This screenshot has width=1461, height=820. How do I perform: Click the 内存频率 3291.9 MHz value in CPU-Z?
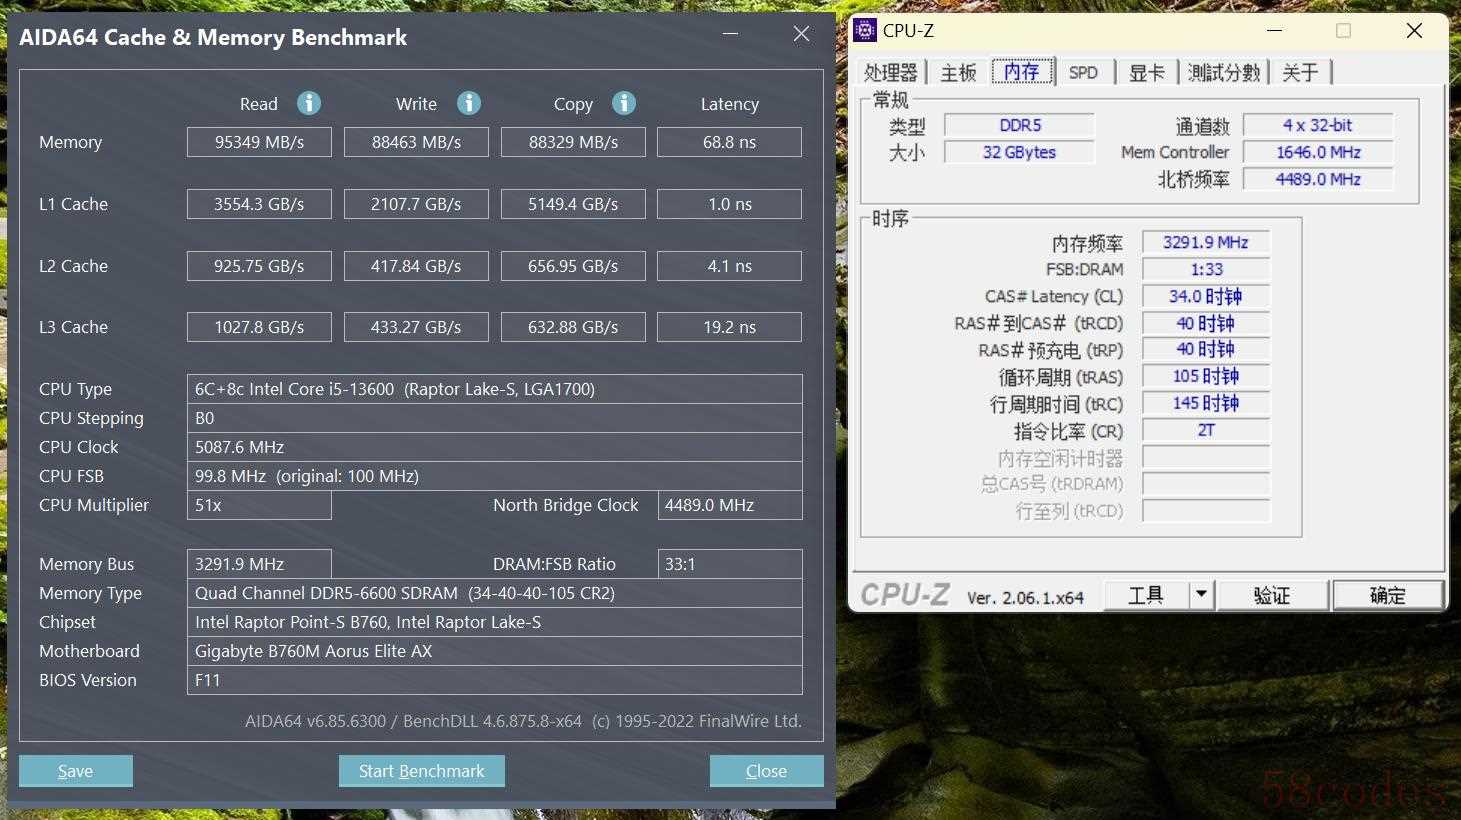coord(1206,242)
